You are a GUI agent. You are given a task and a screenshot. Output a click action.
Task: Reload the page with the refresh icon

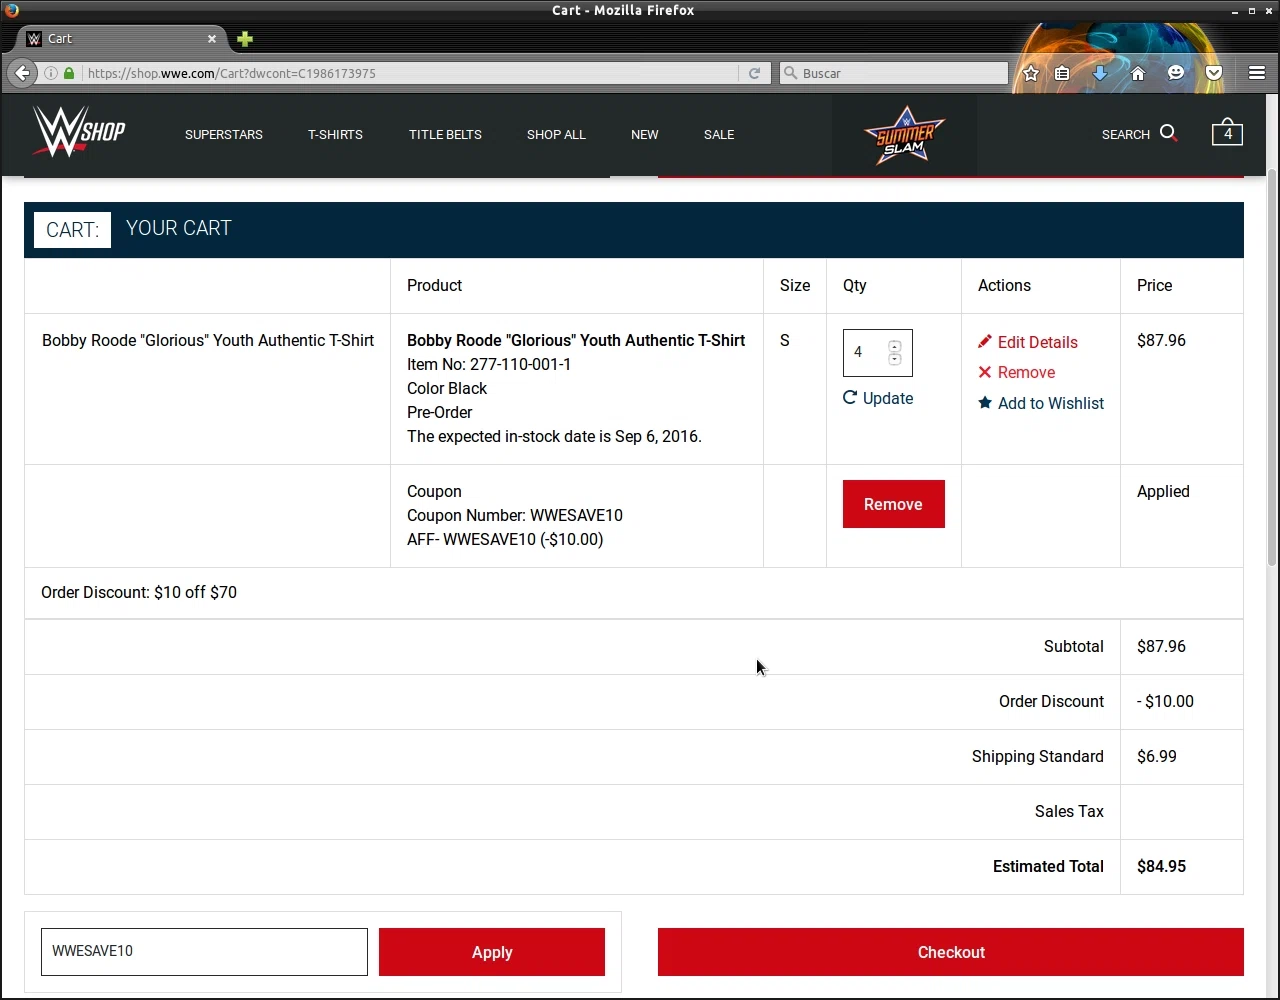(x=754, y=73)
